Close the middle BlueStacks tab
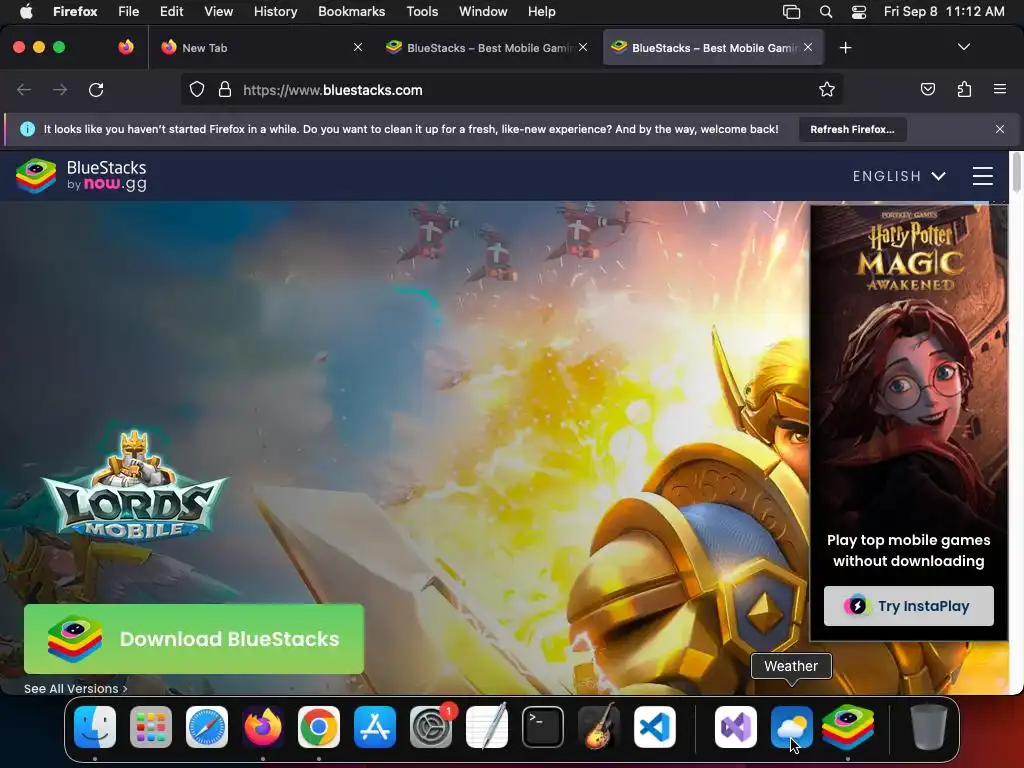 (x=583, y=47)
